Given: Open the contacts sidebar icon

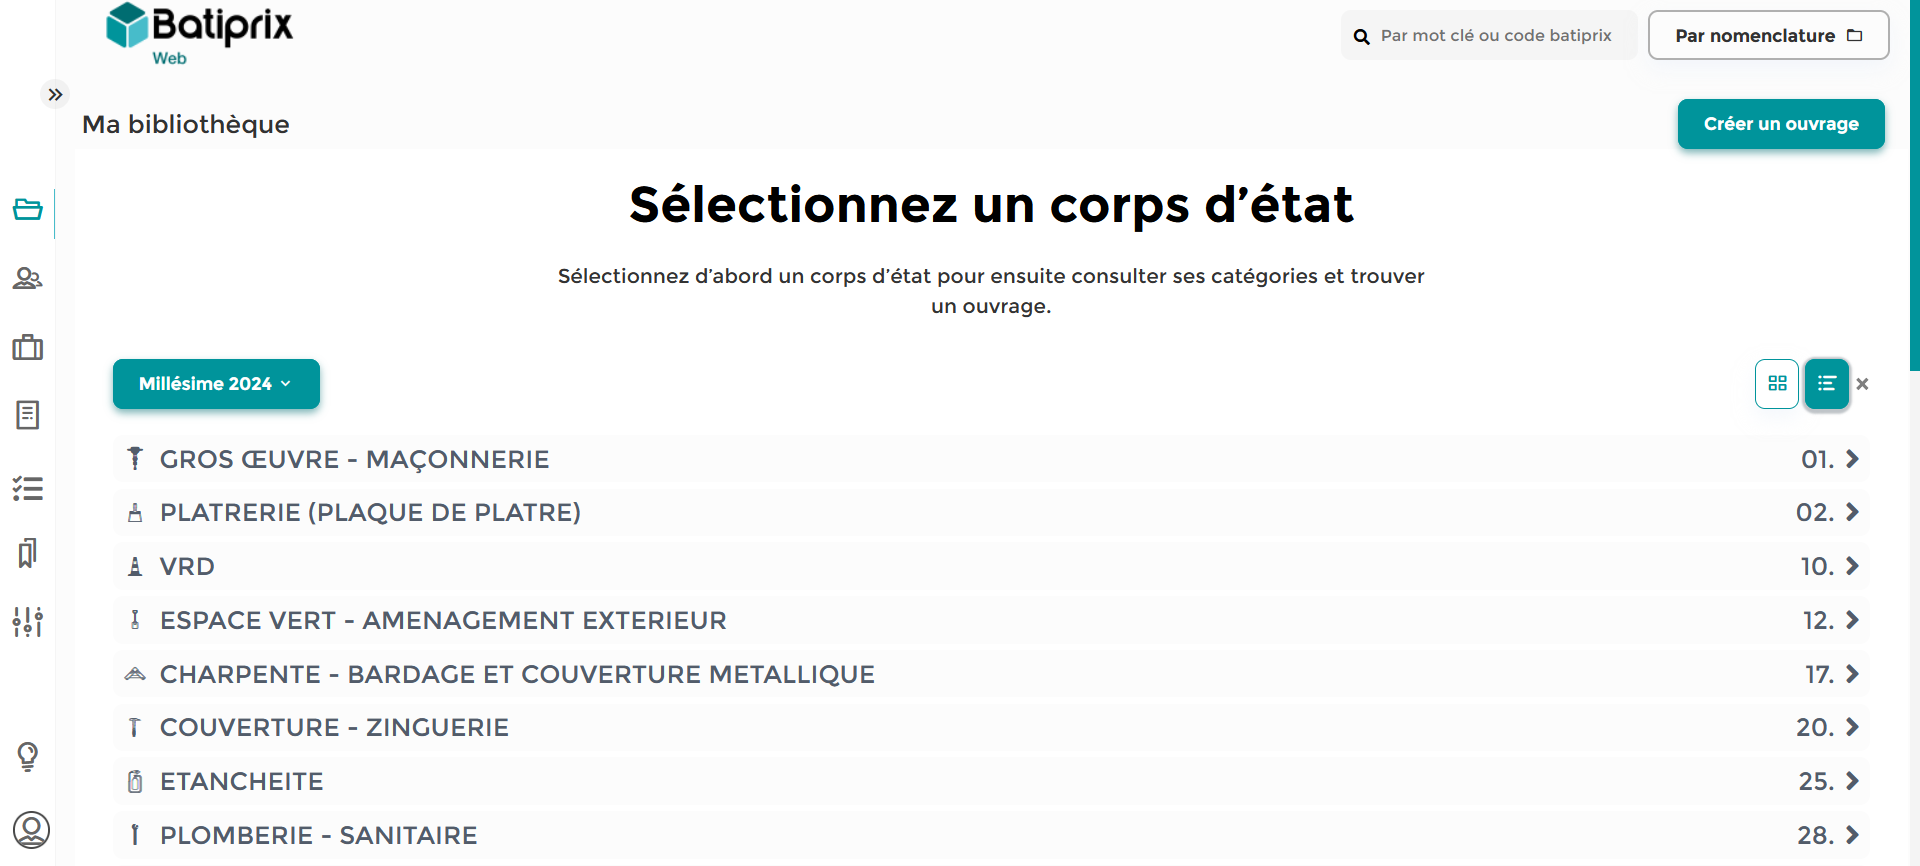Looking at the screenshot, I should pyautogui.click(x=28, y=279).
